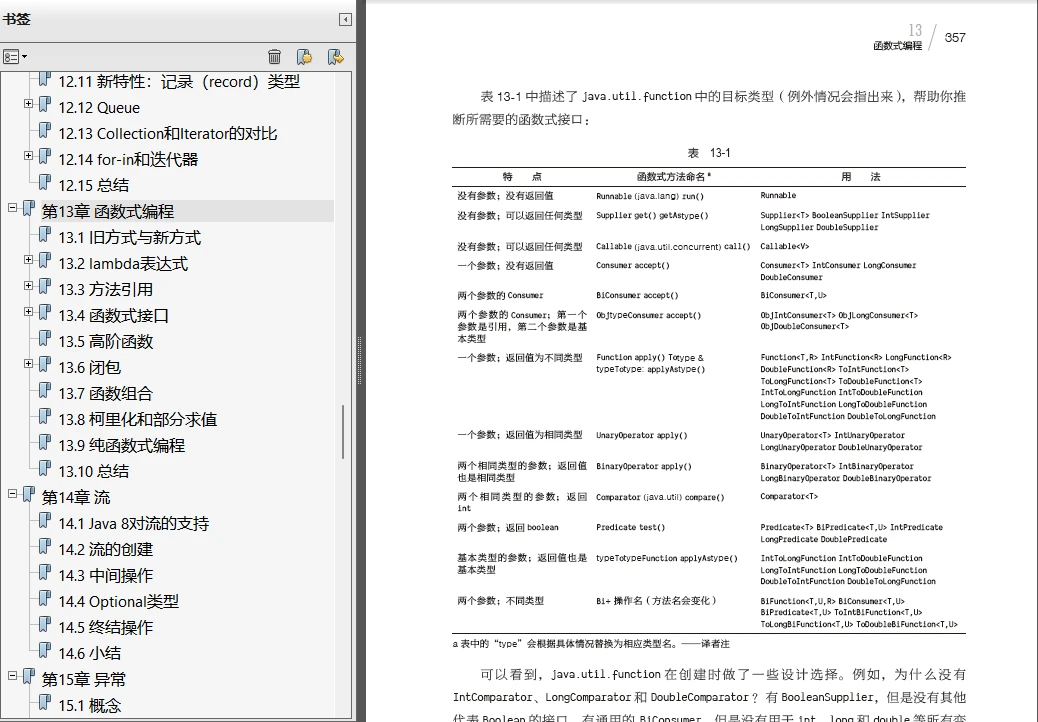Click the expand current bookmark icon

[x=336, y=57]
